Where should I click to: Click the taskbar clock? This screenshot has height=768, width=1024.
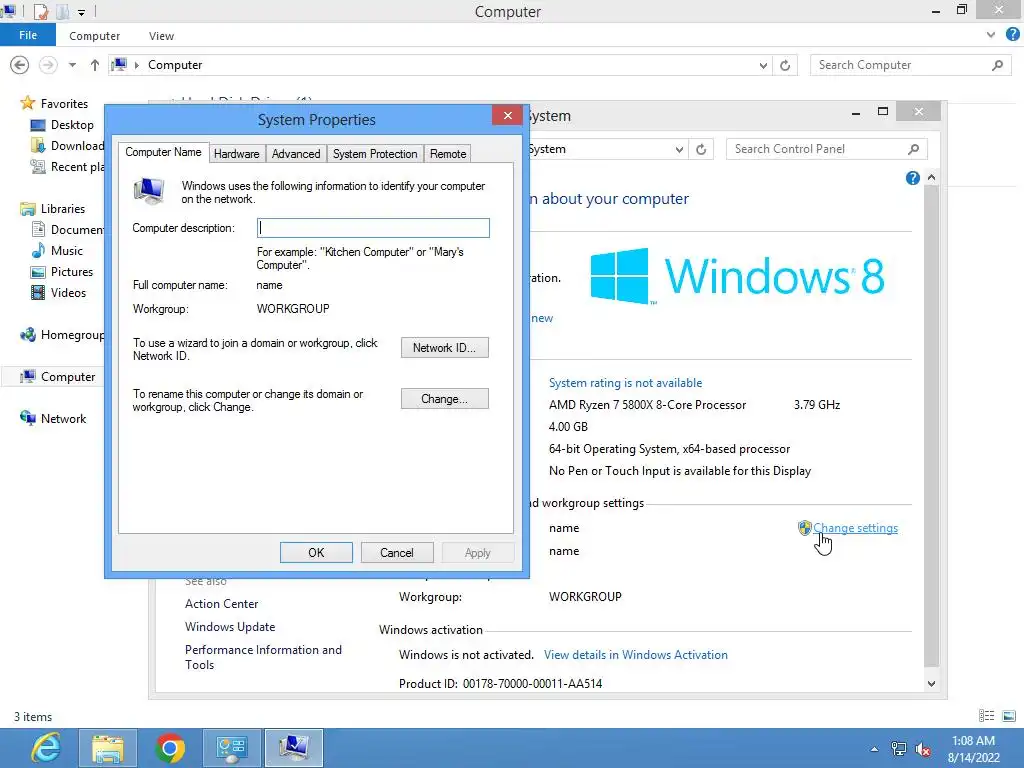tap(974, 749)
